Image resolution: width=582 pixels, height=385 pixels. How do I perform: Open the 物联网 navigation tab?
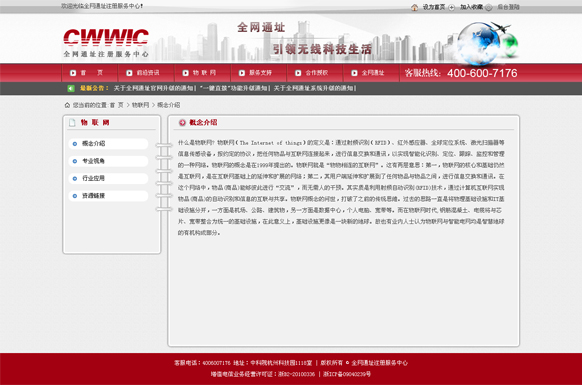click(203, 73)
